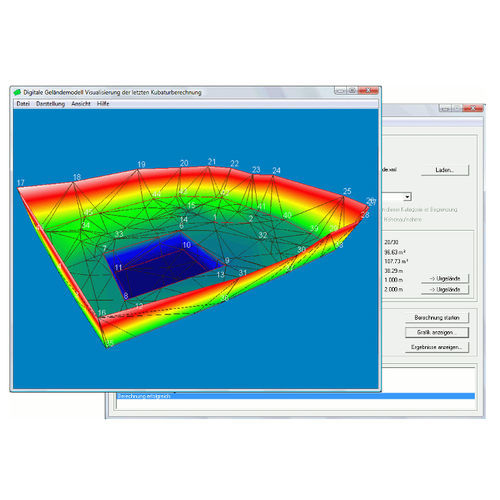Click Urgelände button beside 1.000 m

[x=445, y=278]
